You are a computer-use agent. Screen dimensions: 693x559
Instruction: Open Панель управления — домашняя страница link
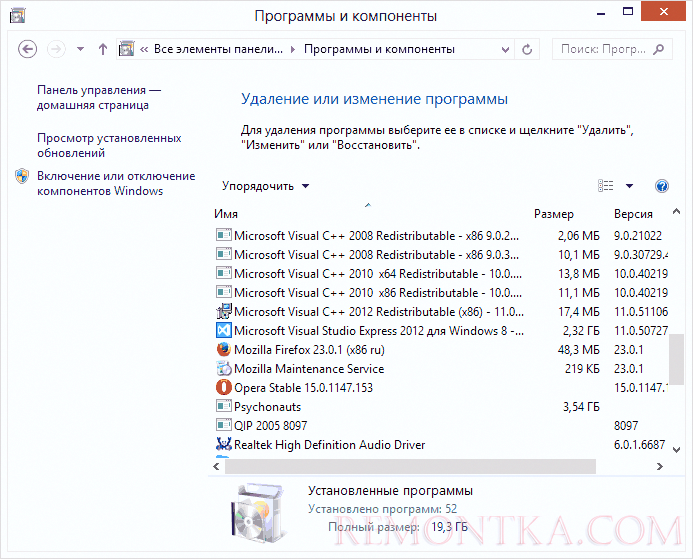click(99, 98)
